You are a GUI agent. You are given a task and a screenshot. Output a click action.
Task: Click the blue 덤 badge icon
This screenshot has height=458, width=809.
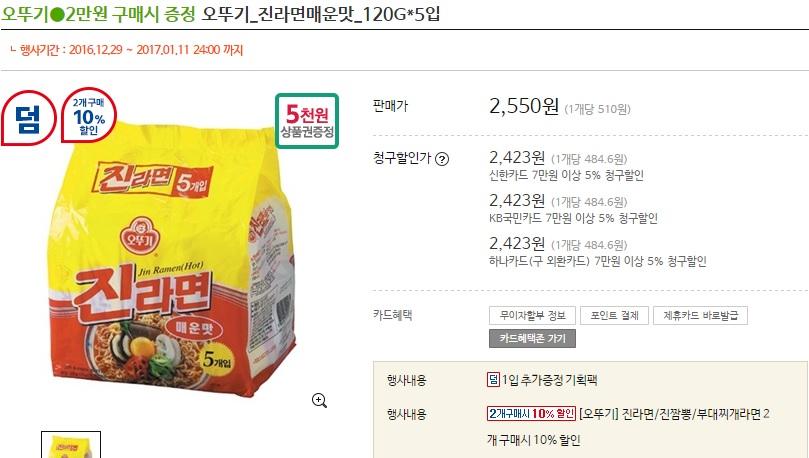(28, 118)
